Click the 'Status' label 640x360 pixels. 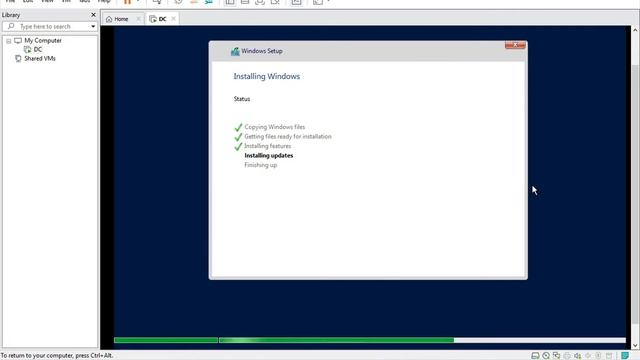pyautogui.click(x=242, y=99)
